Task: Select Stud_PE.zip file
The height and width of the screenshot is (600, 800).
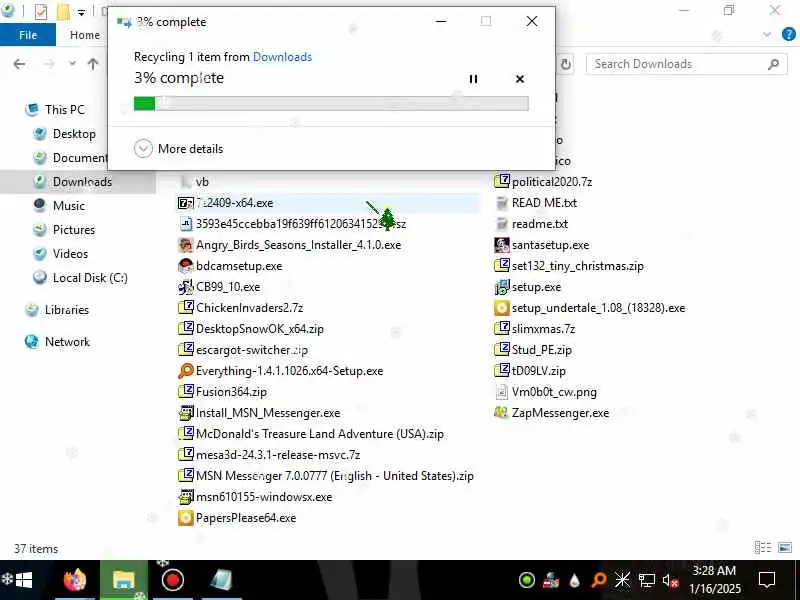Action: pos(533,349)
